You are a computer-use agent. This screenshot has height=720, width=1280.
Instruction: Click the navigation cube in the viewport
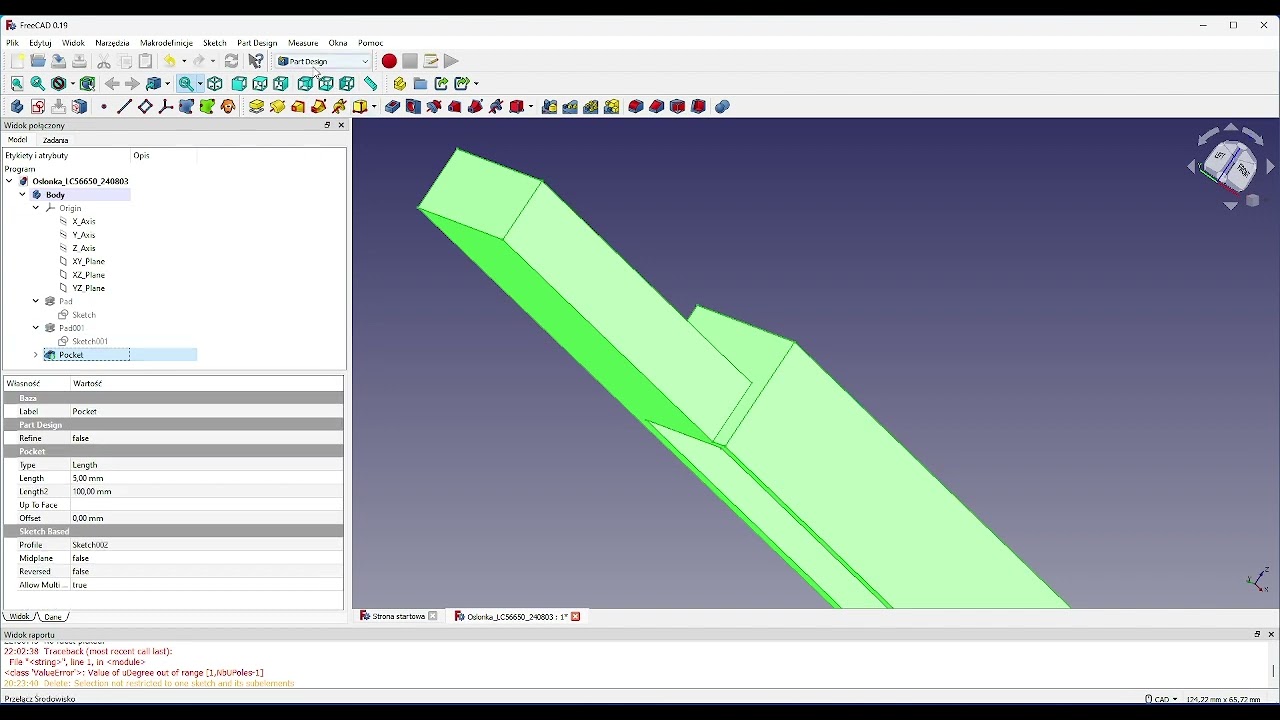coord(1231,167)
